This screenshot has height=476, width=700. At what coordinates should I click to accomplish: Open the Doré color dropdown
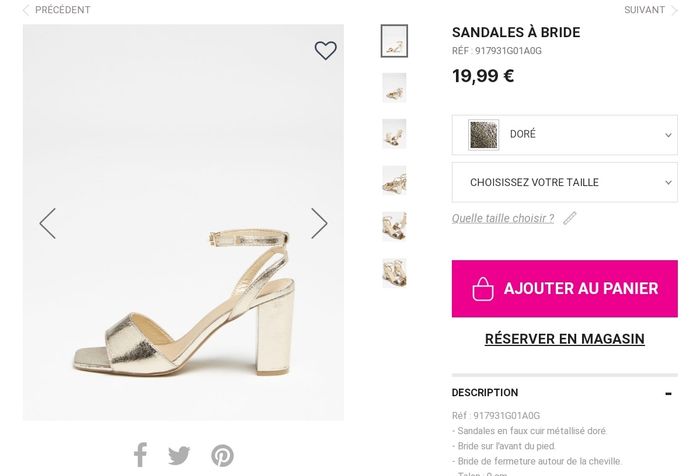click(x=564, y=135)
